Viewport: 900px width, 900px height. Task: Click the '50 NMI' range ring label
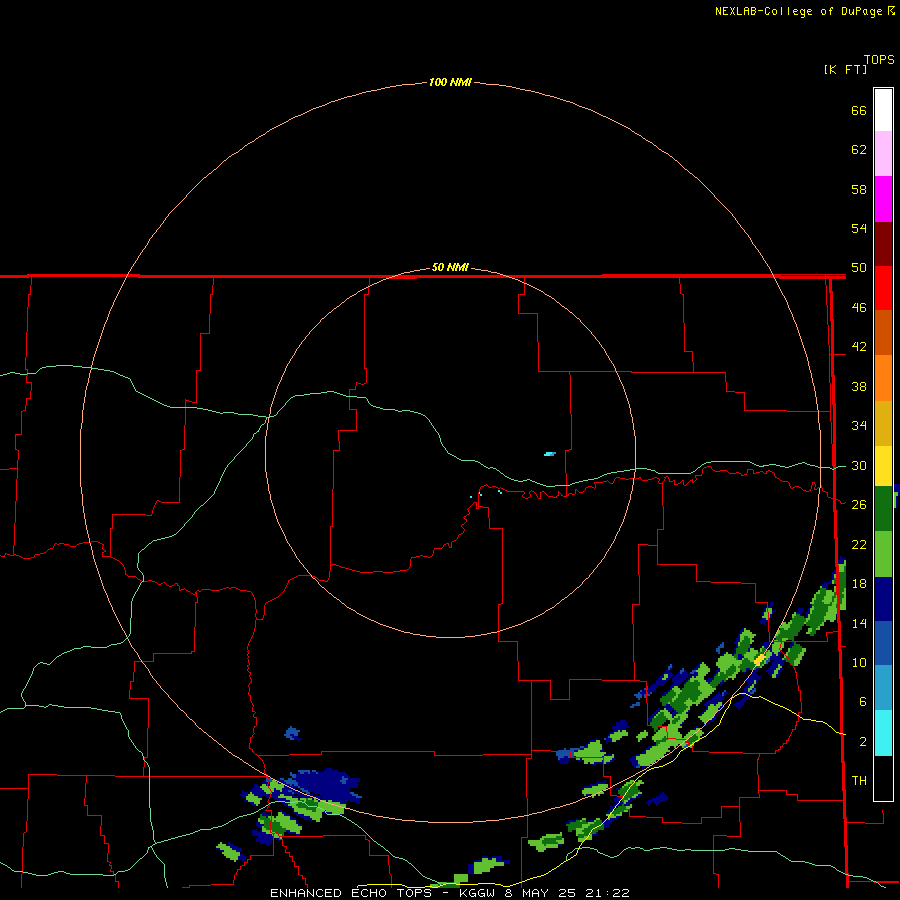[450, 267]
